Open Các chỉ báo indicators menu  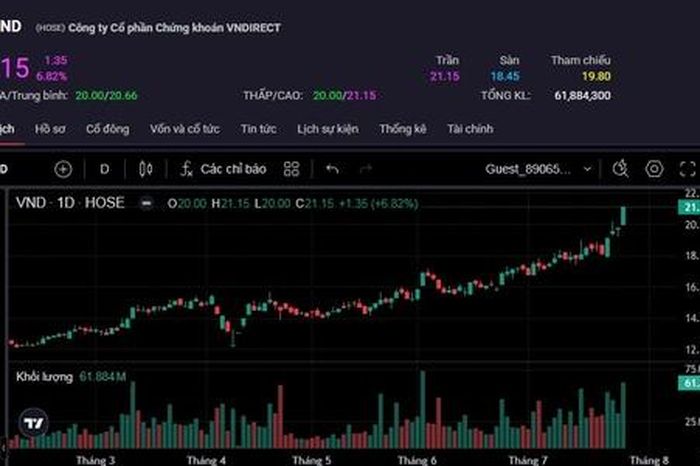click(223, 169)
